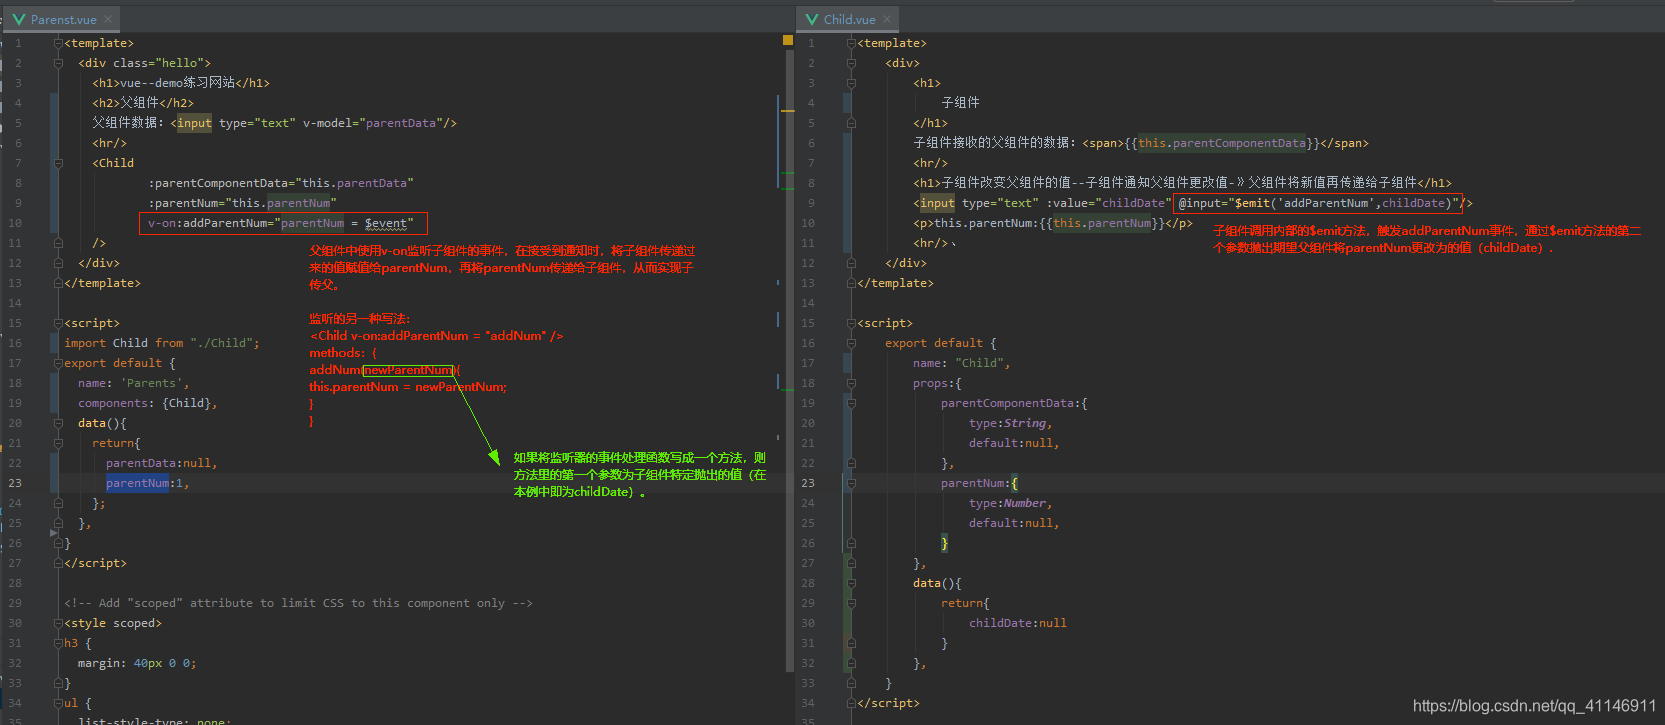
Task: Click "components: {Child}," code line
Action: (147, 403)
